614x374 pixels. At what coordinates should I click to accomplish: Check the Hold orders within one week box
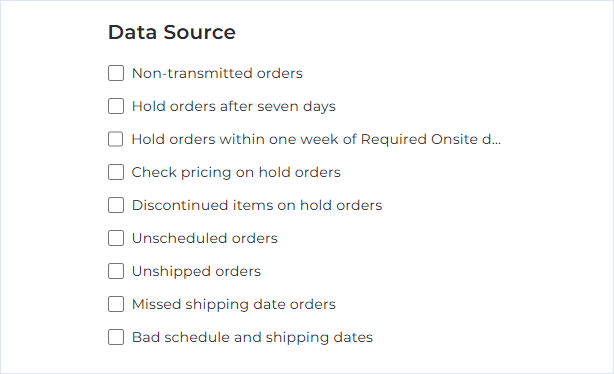[x=116, y=139]
